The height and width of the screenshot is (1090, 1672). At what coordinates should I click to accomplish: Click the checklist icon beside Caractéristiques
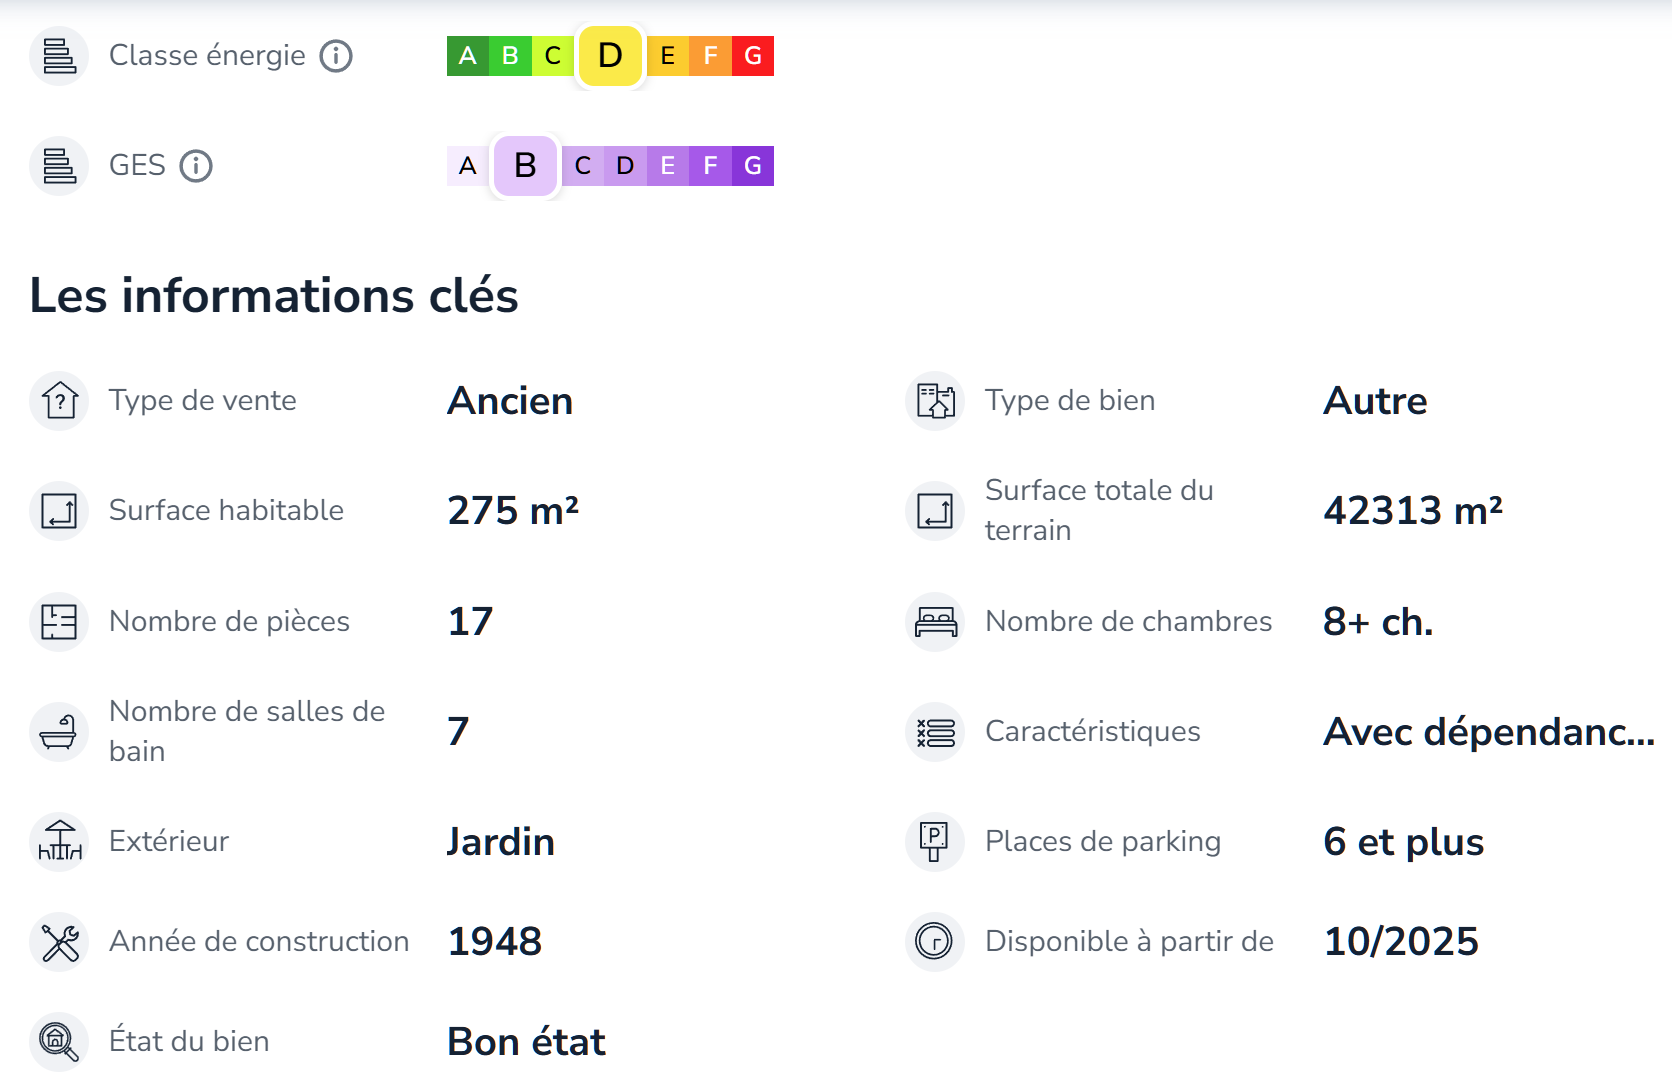coord(935,732)
